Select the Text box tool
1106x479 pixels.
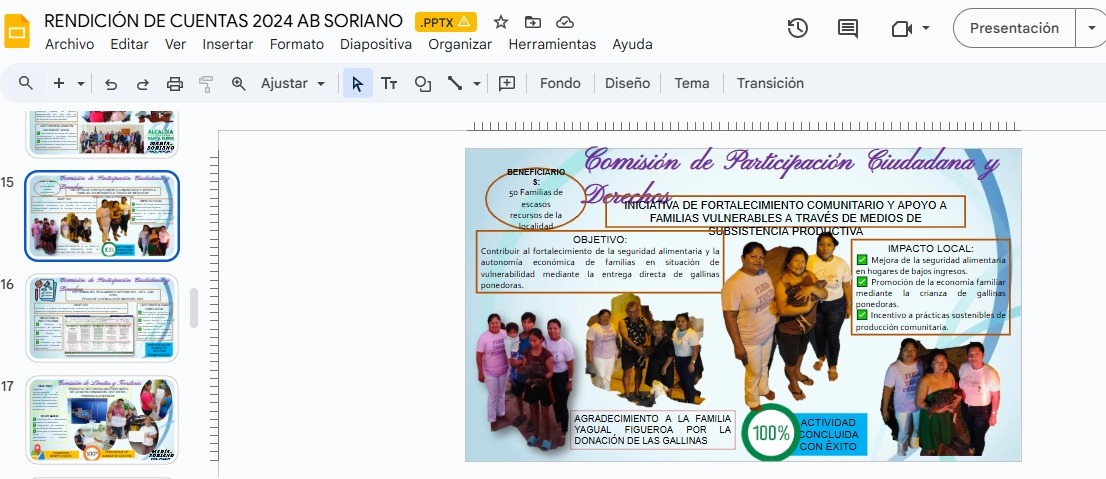click(389, 84)
